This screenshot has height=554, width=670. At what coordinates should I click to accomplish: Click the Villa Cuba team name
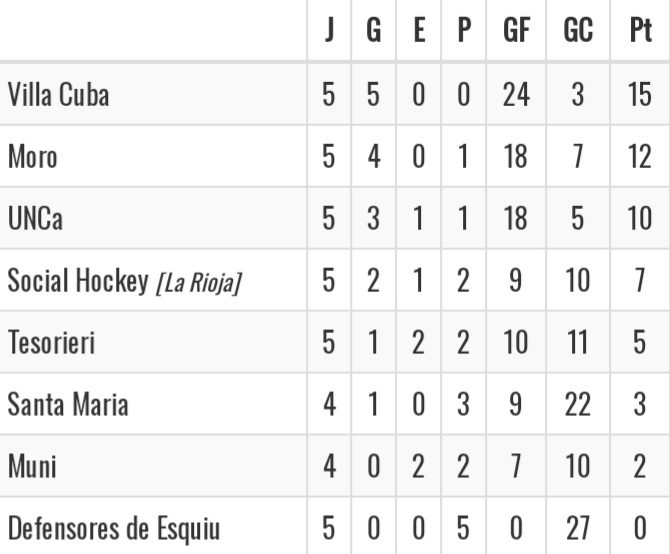[x=58, y=95]
